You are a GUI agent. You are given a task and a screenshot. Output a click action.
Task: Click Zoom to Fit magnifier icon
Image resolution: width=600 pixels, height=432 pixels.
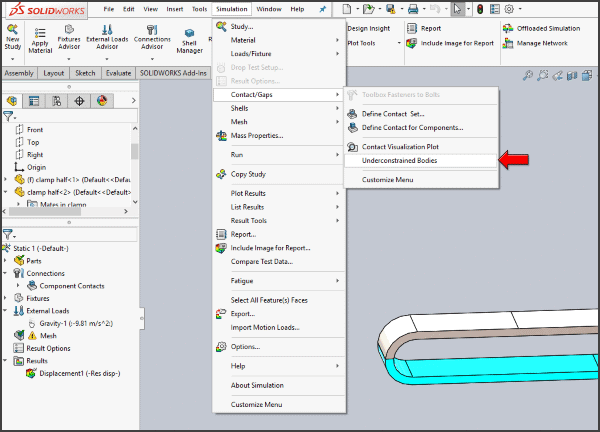528,76
